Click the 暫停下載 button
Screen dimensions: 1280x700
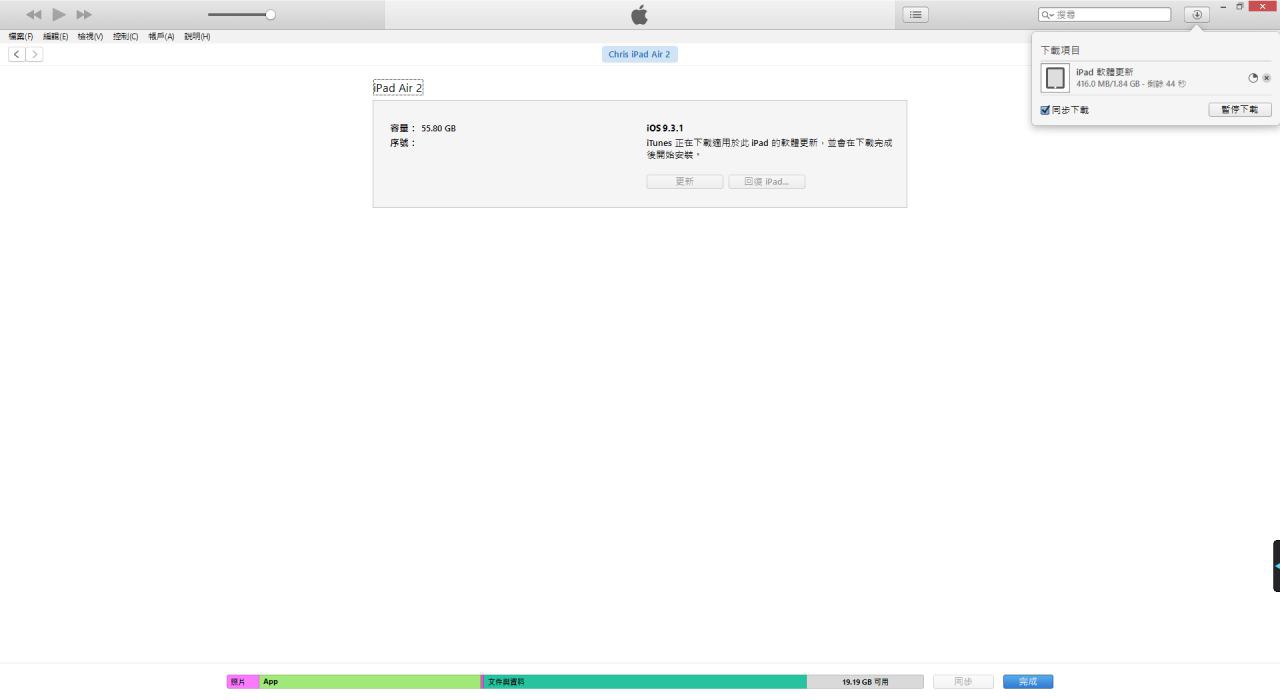(x=1239, y=109)
